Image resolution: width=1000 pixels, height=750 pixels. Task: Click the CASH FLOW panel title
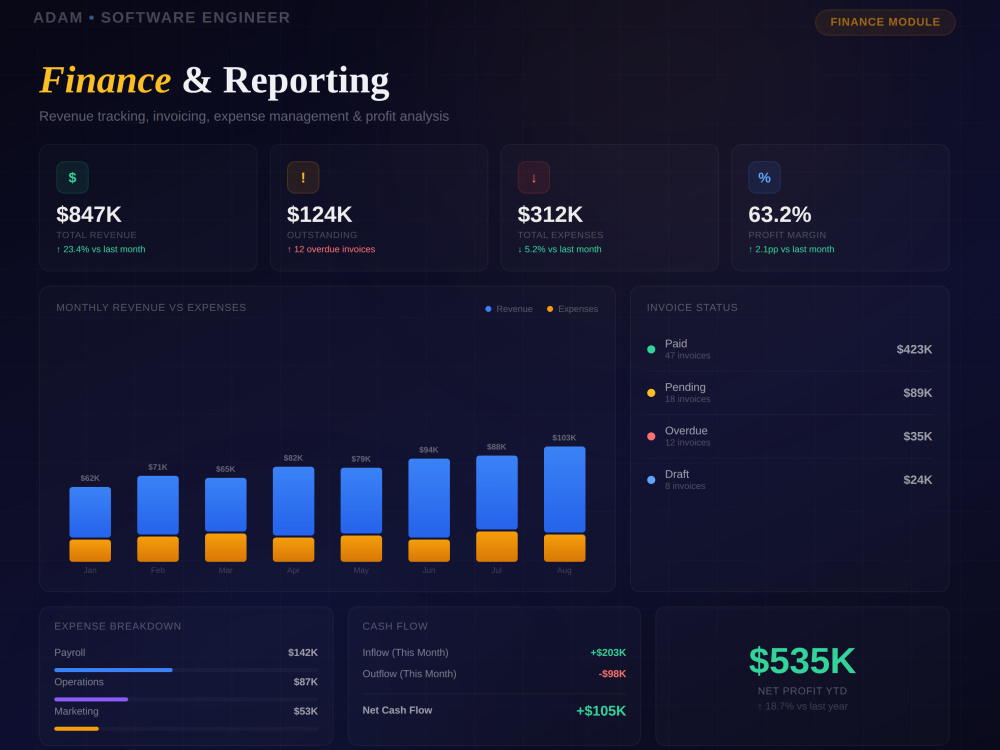[395, 626]
